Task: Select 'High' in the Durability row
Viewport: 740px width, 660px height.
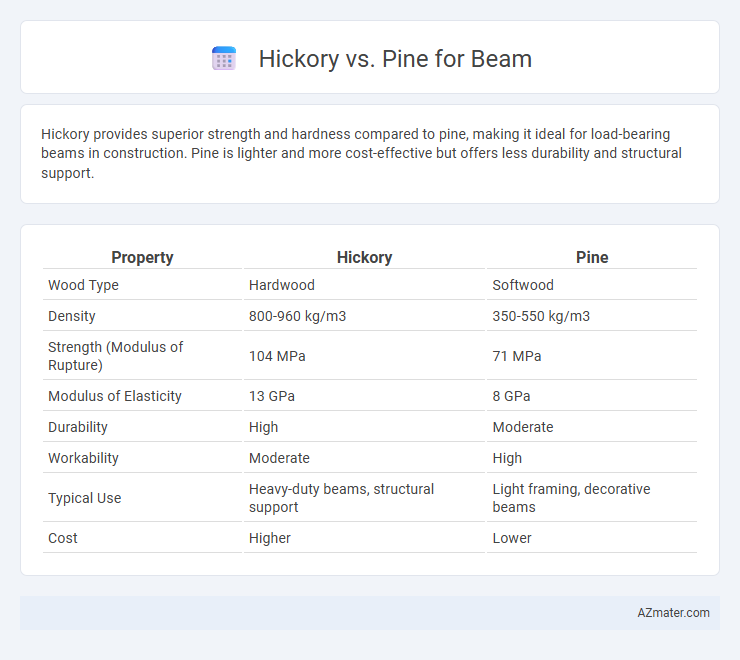Action: click(263, 427)
